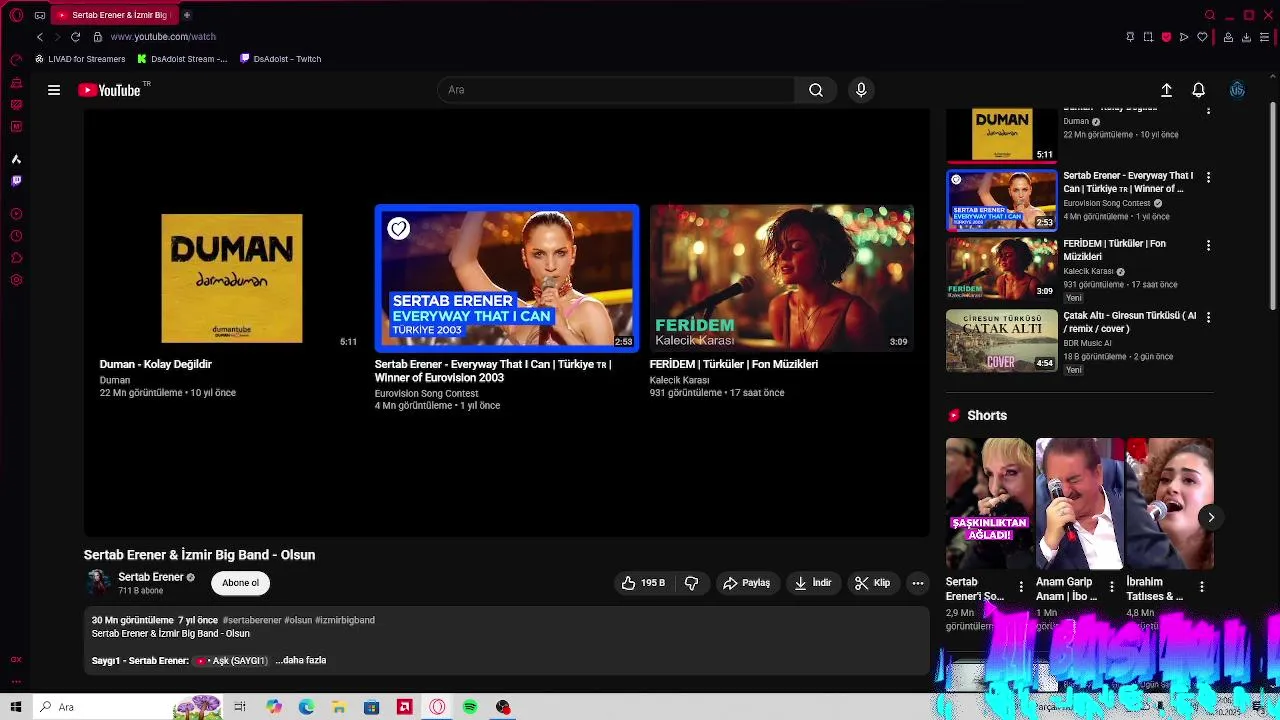Go back with the browser back arrow
The width and height of the screenshot is (1280, 720).
click(x=40, y=37)
